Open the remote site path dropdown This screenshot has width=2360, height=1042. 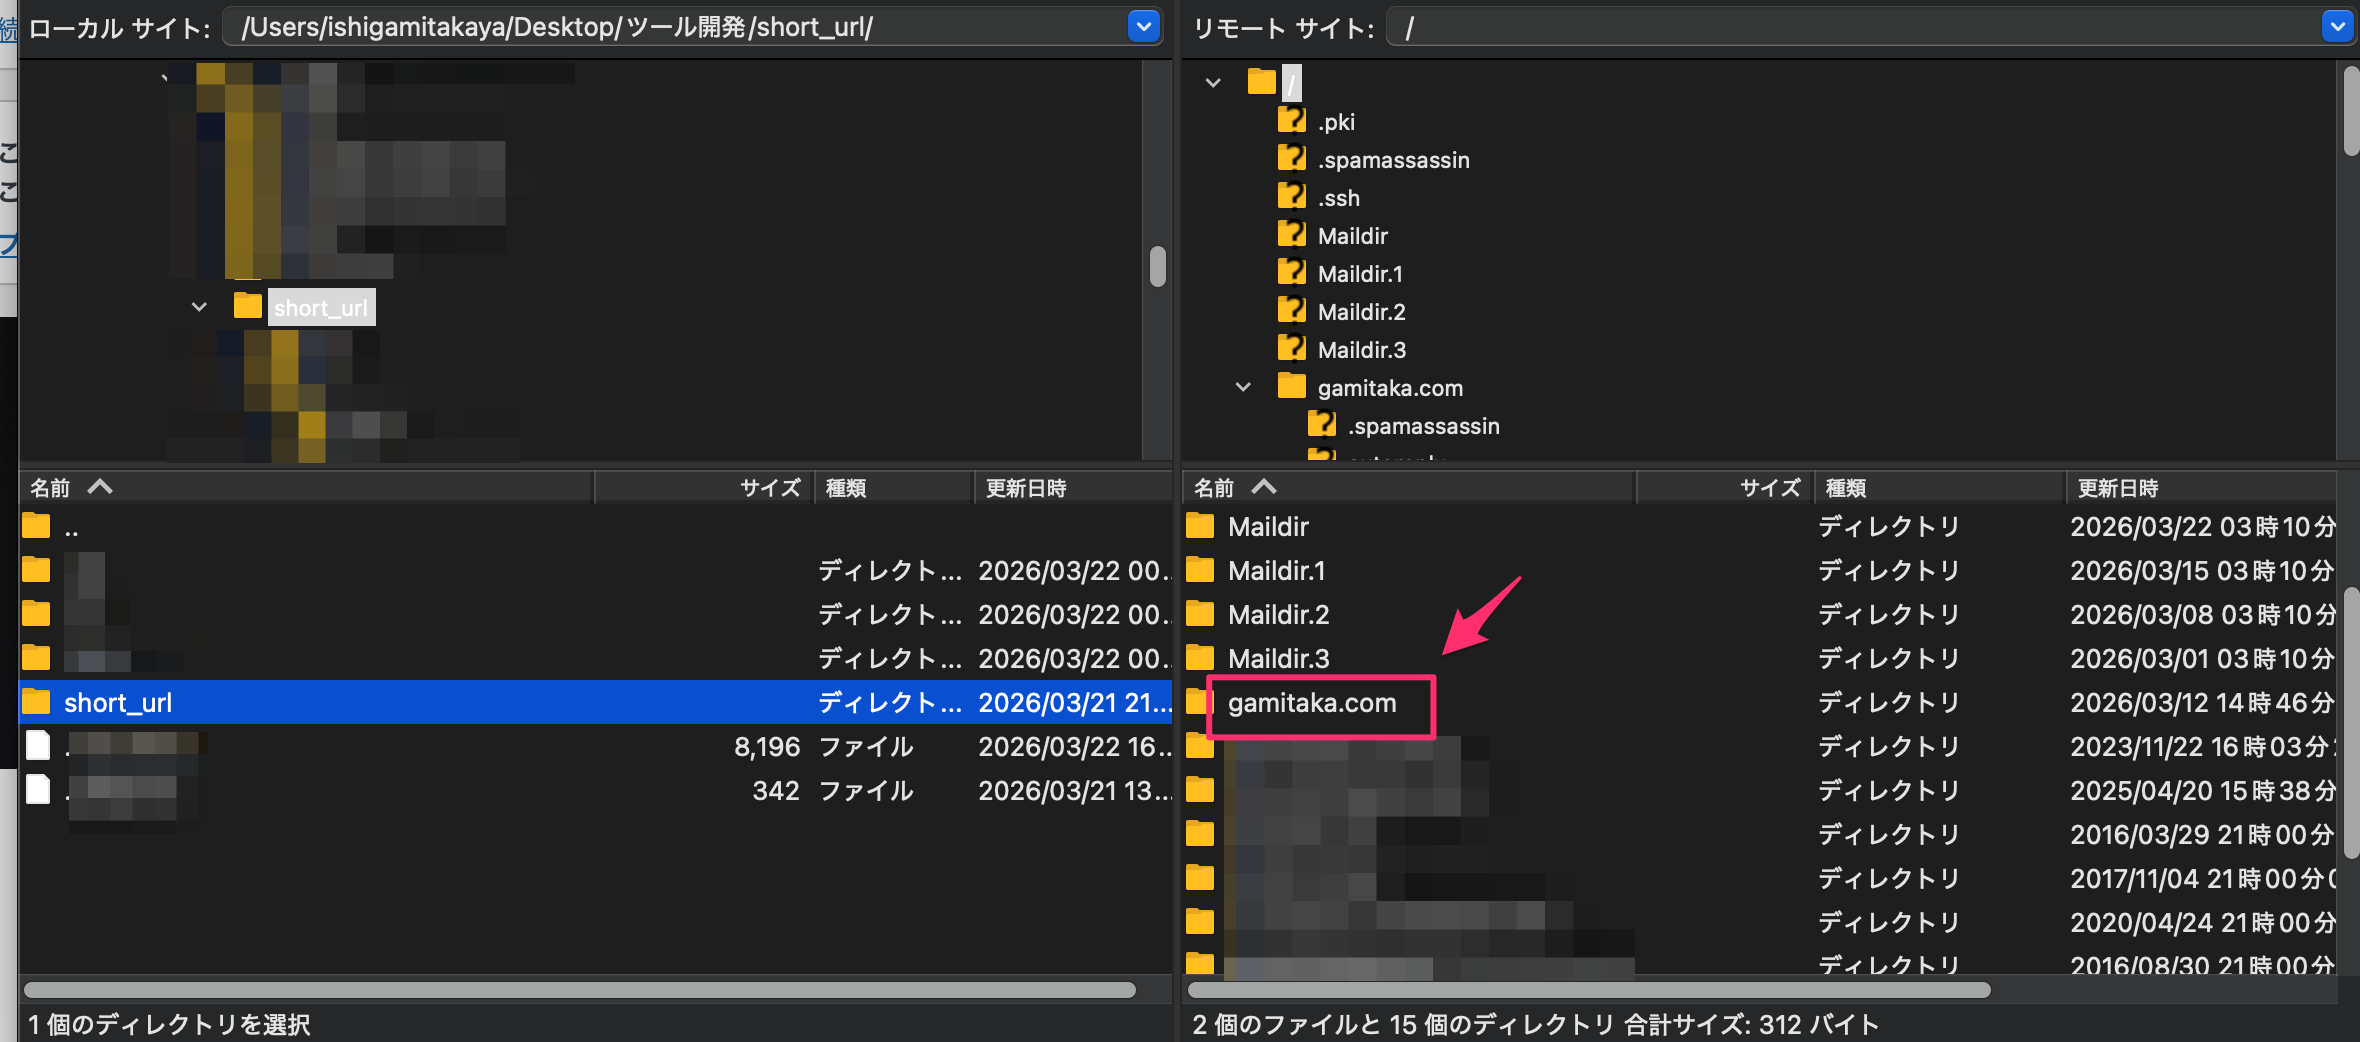coord(2336,27)
